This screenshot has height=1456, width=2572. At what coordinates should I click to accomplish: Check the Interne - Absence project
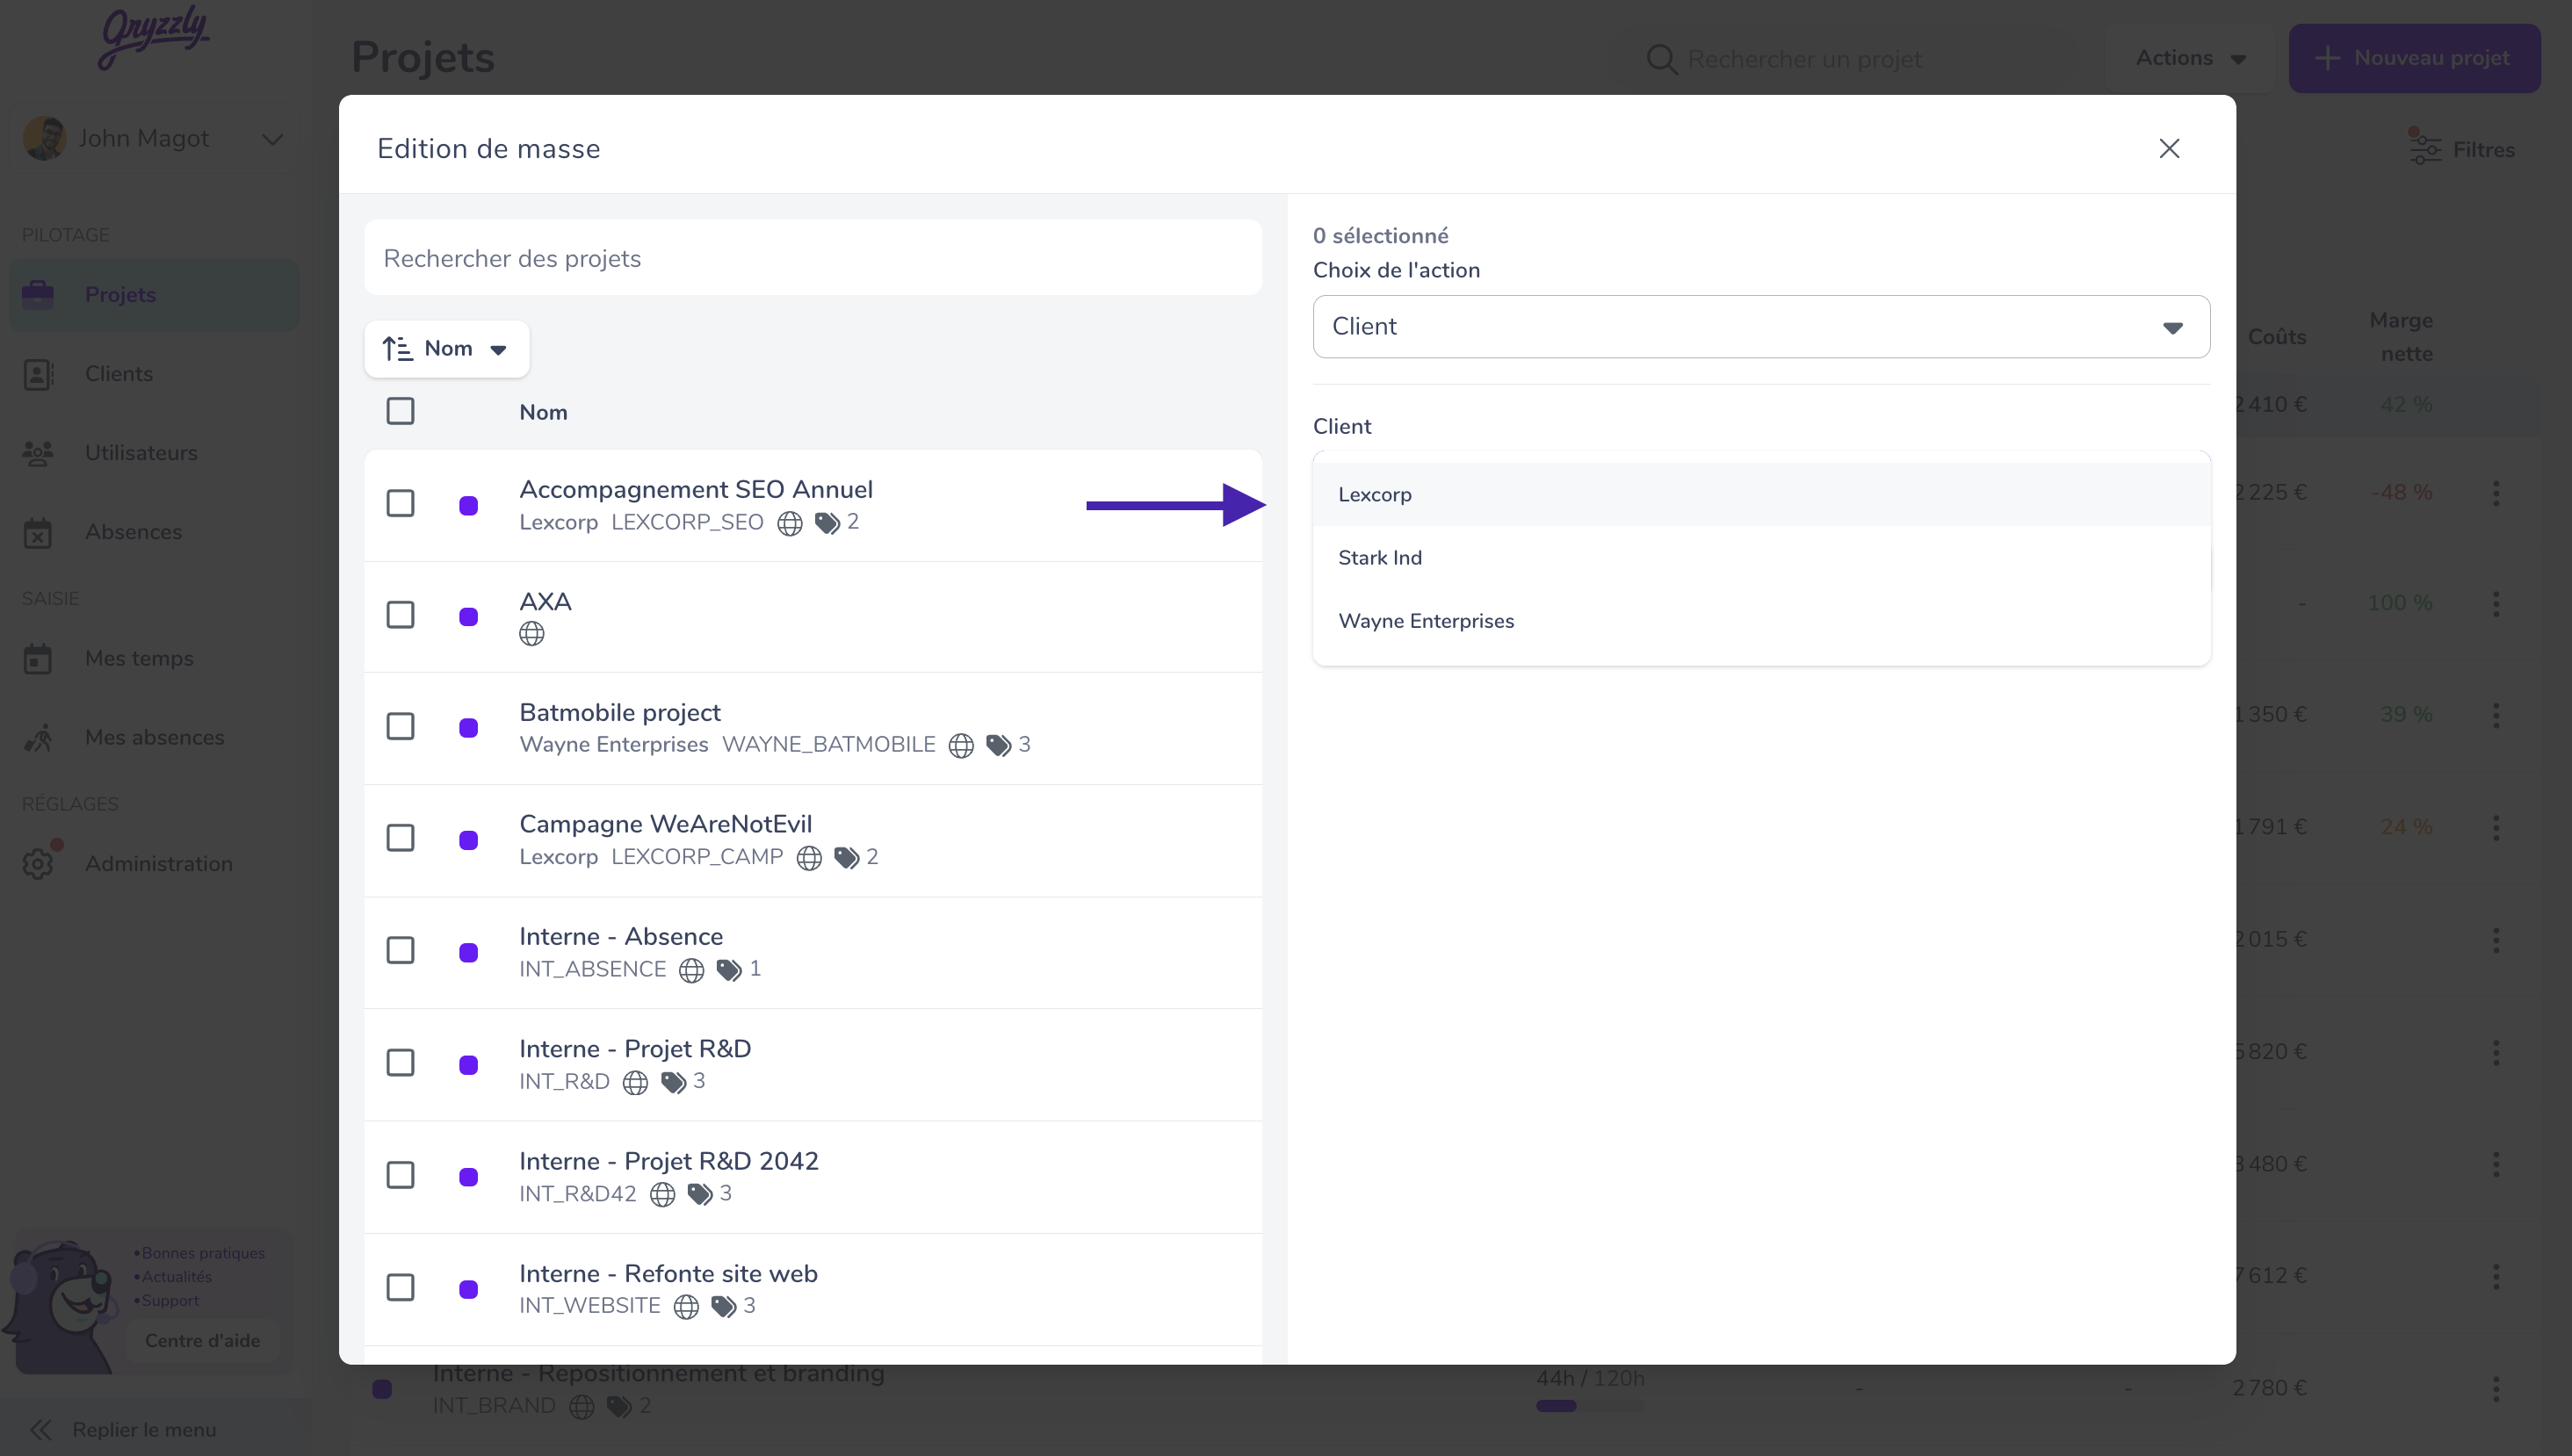[400, 950]
